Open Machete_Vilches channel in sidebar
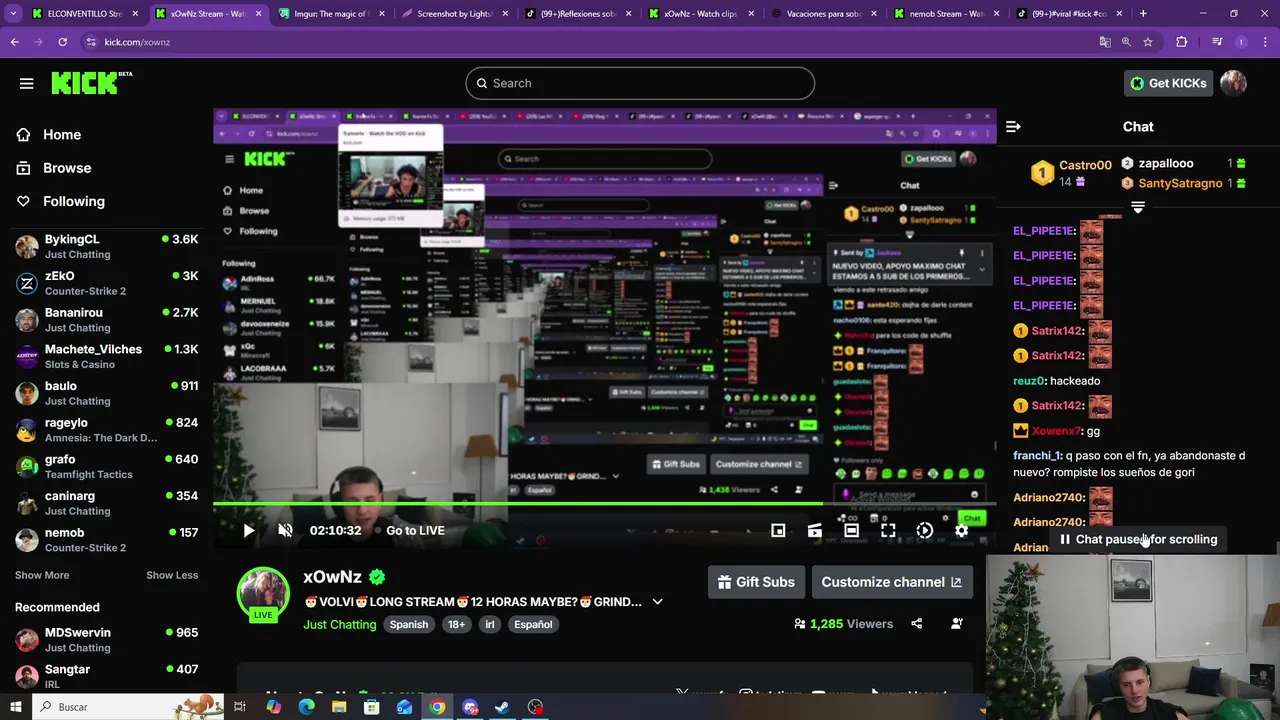 coord(106,356)
